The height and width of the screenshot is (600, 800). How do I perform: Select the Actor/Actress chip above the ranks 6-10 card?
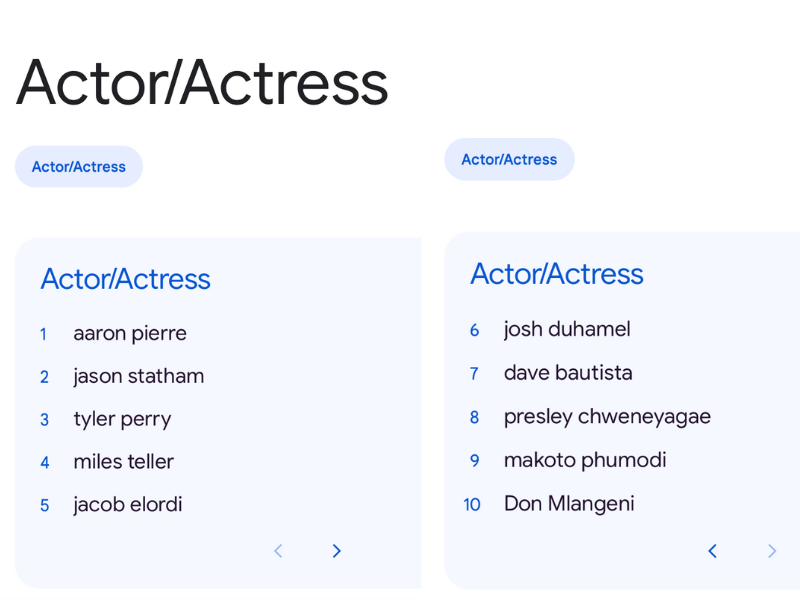click(x=509, y=160)
